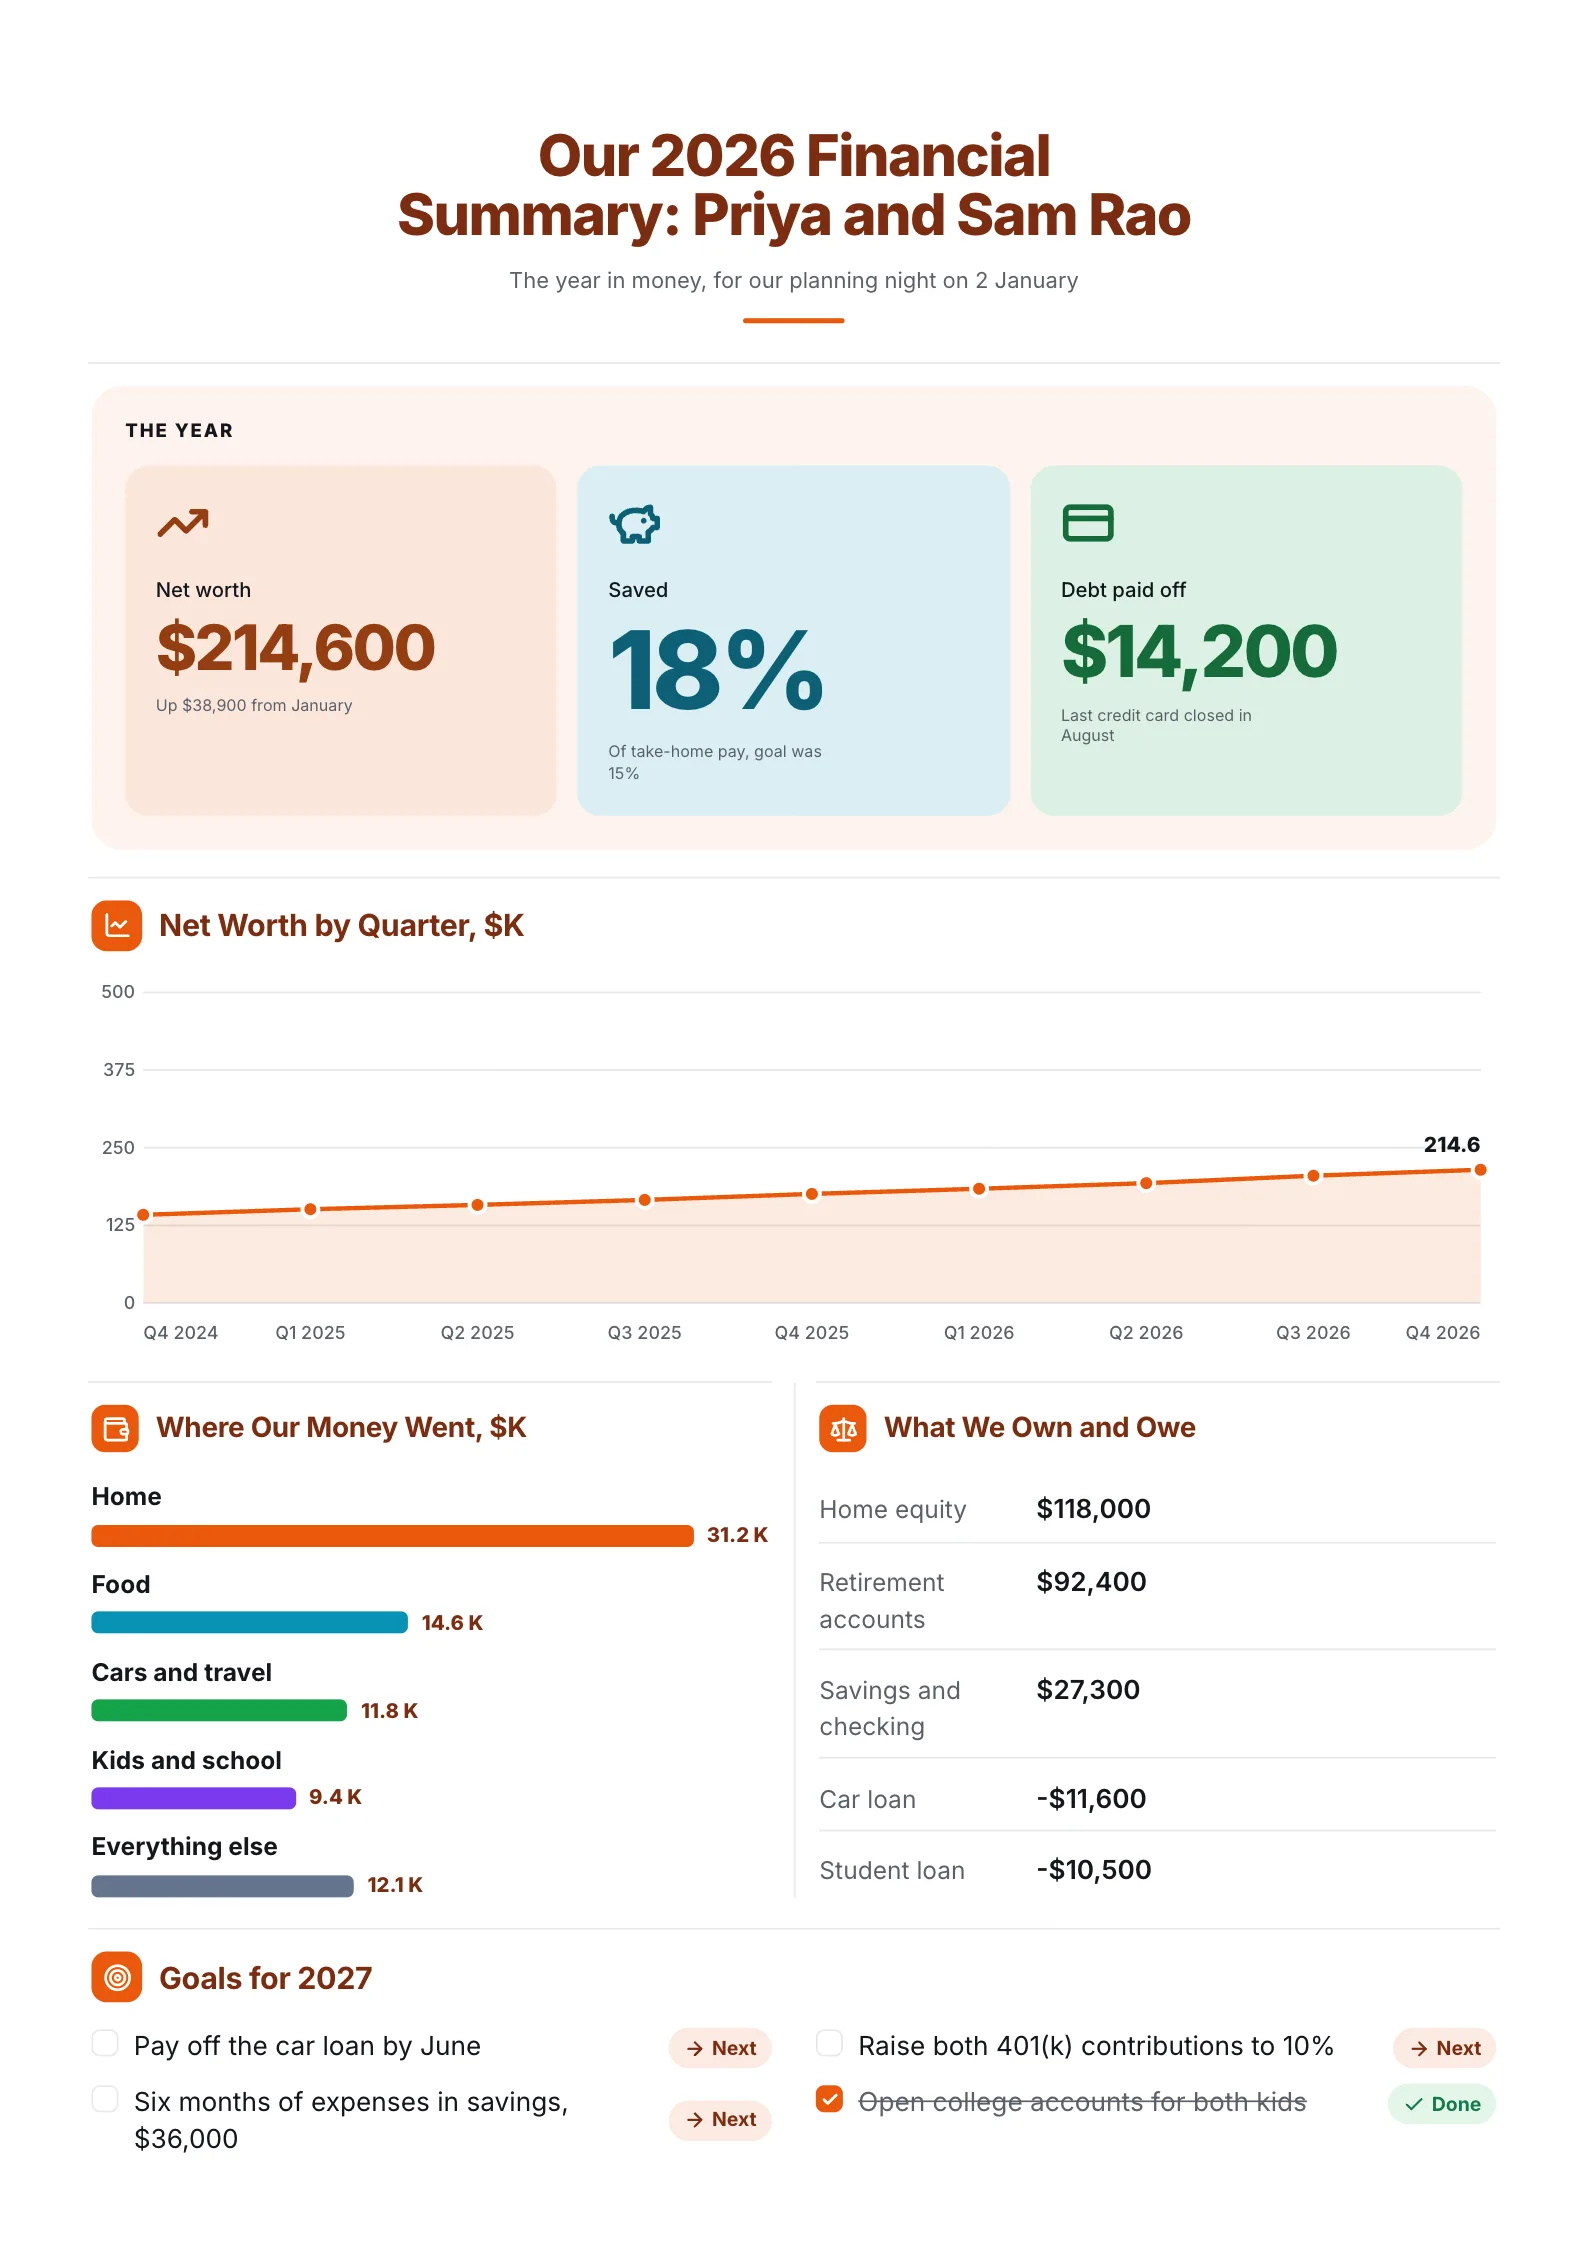Click the piggy bank icon in Saved card
1588x2246 pixels.
pos(635,524)
